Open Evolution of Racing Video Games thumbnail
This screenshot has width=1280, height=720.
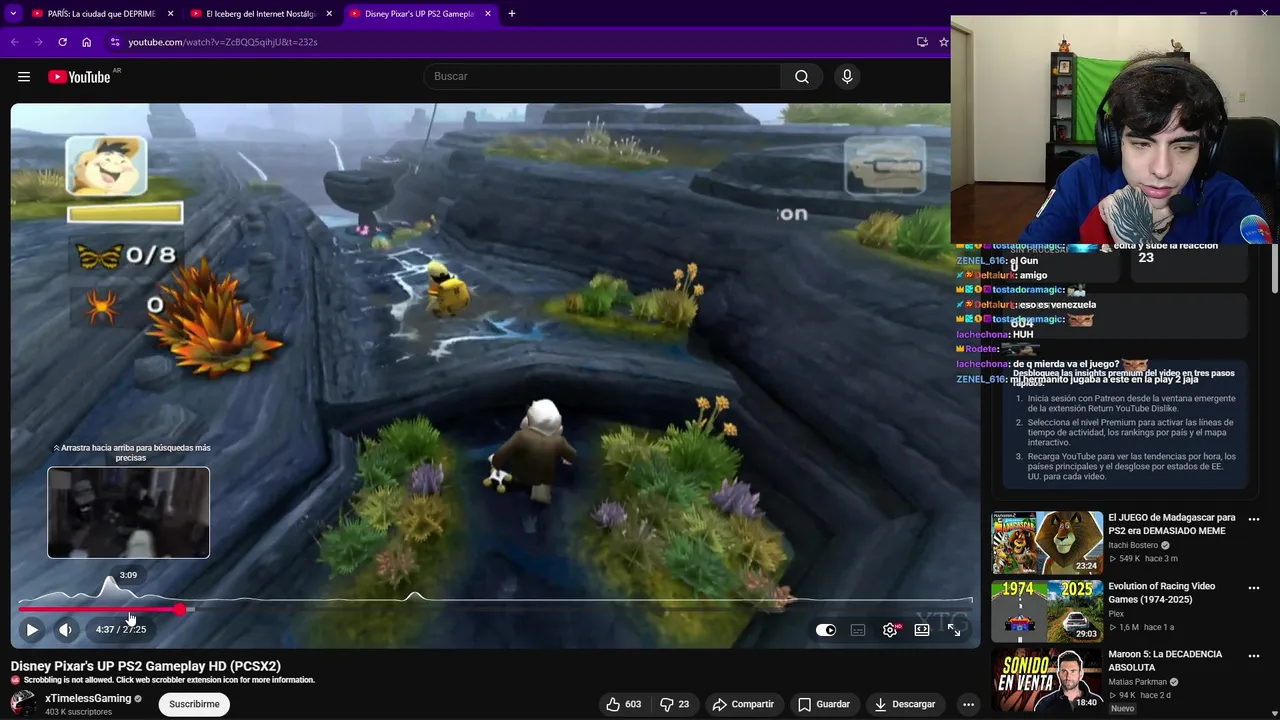tap(1047, 610)
